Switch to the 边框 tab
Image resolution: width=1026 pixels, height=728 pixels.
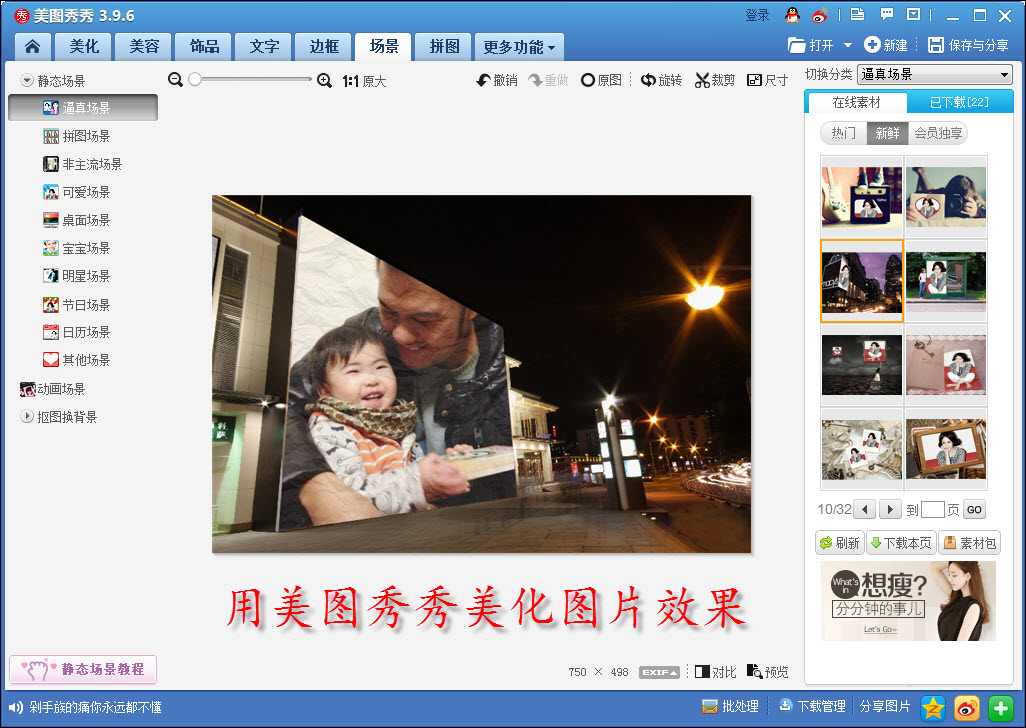tap(324, 46)
